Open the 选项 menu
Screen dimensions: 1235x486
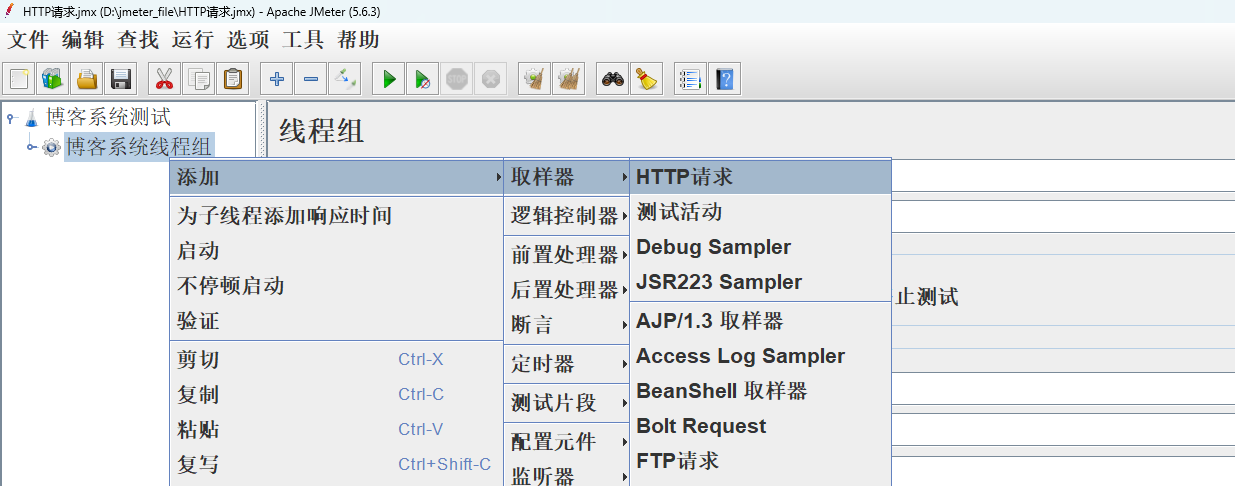point(248,40)
